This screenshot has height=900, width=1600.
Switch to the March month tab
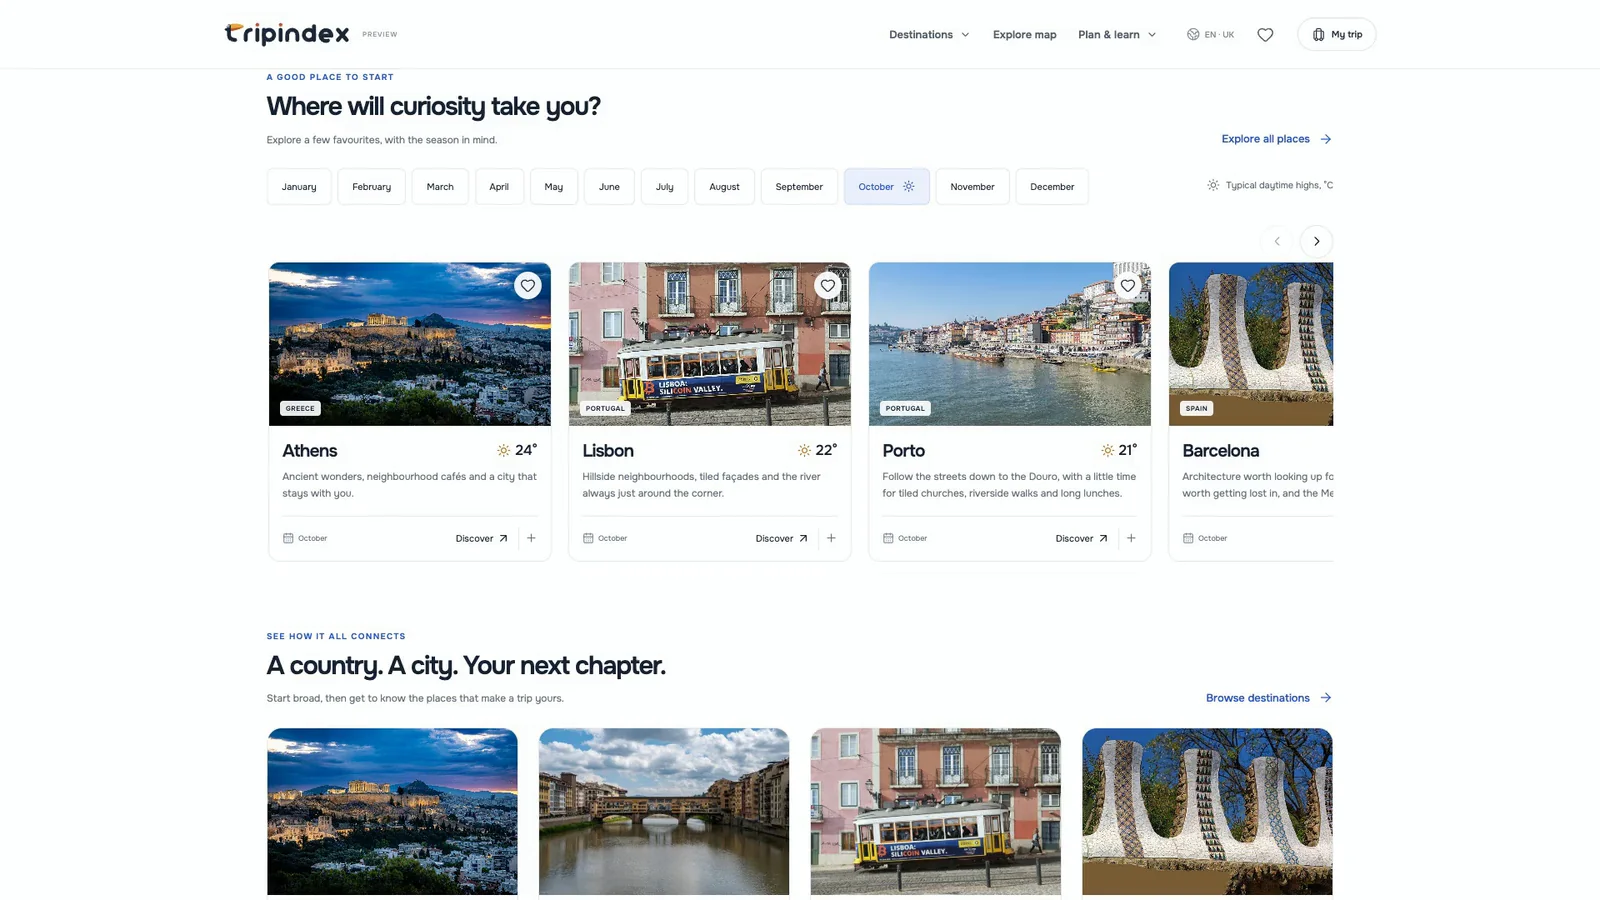pos(440,187)
